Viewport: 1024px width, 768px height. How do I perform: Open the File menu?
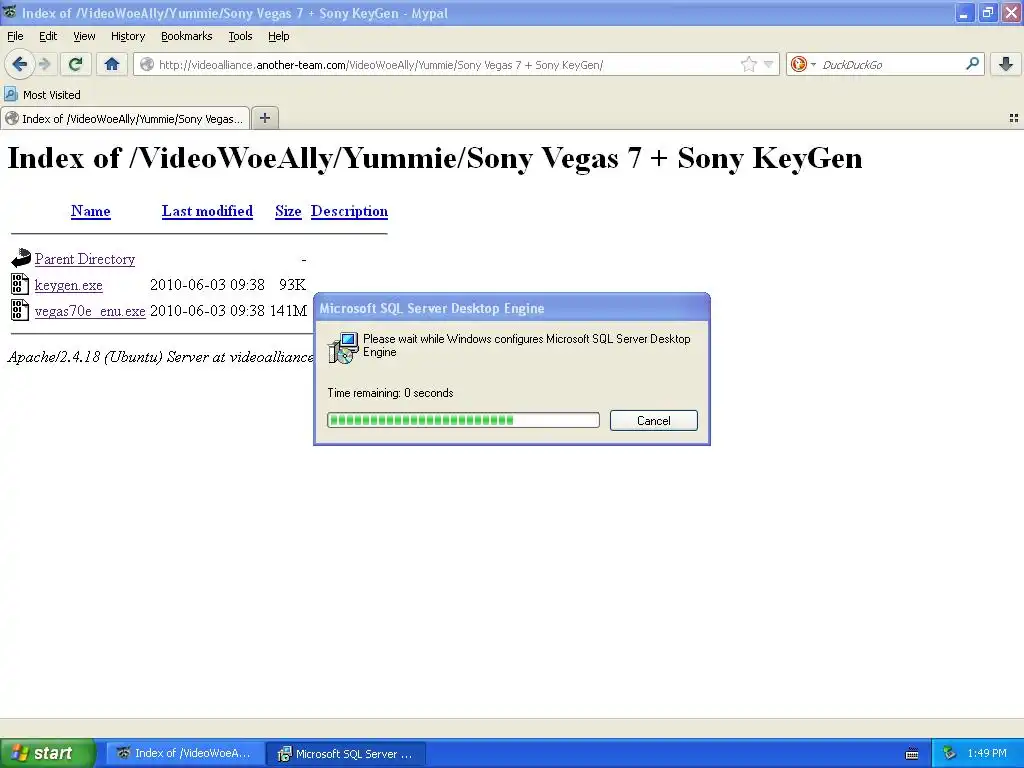[15, 36]
